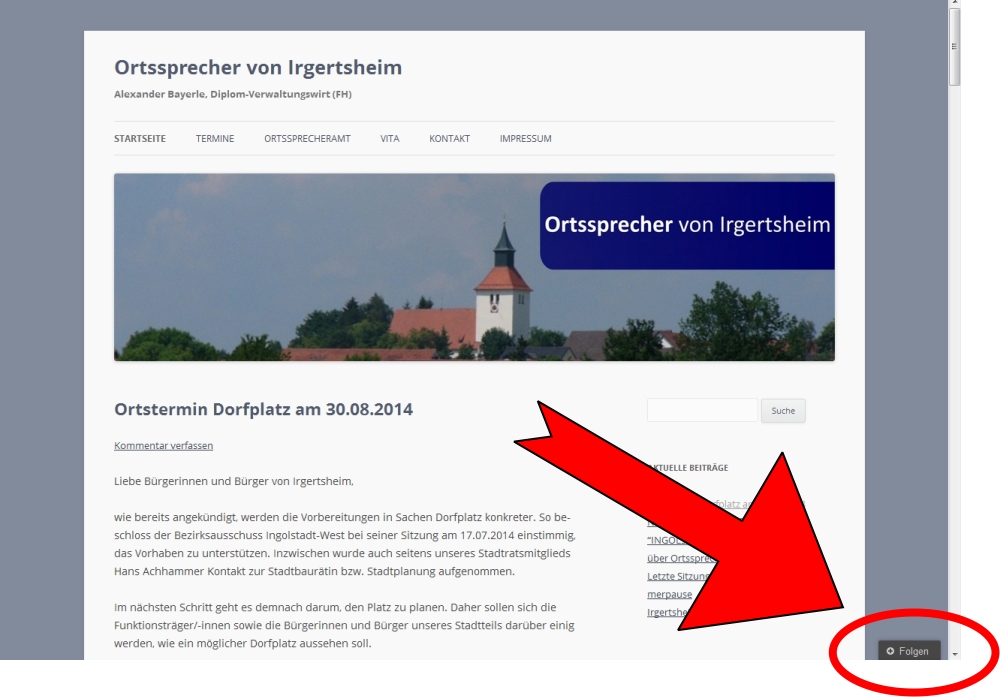The image size is (1000, 697).
Task: Open post title Ortstermin Dorfplatz am 30.08.2014
Action: [263, 409]
